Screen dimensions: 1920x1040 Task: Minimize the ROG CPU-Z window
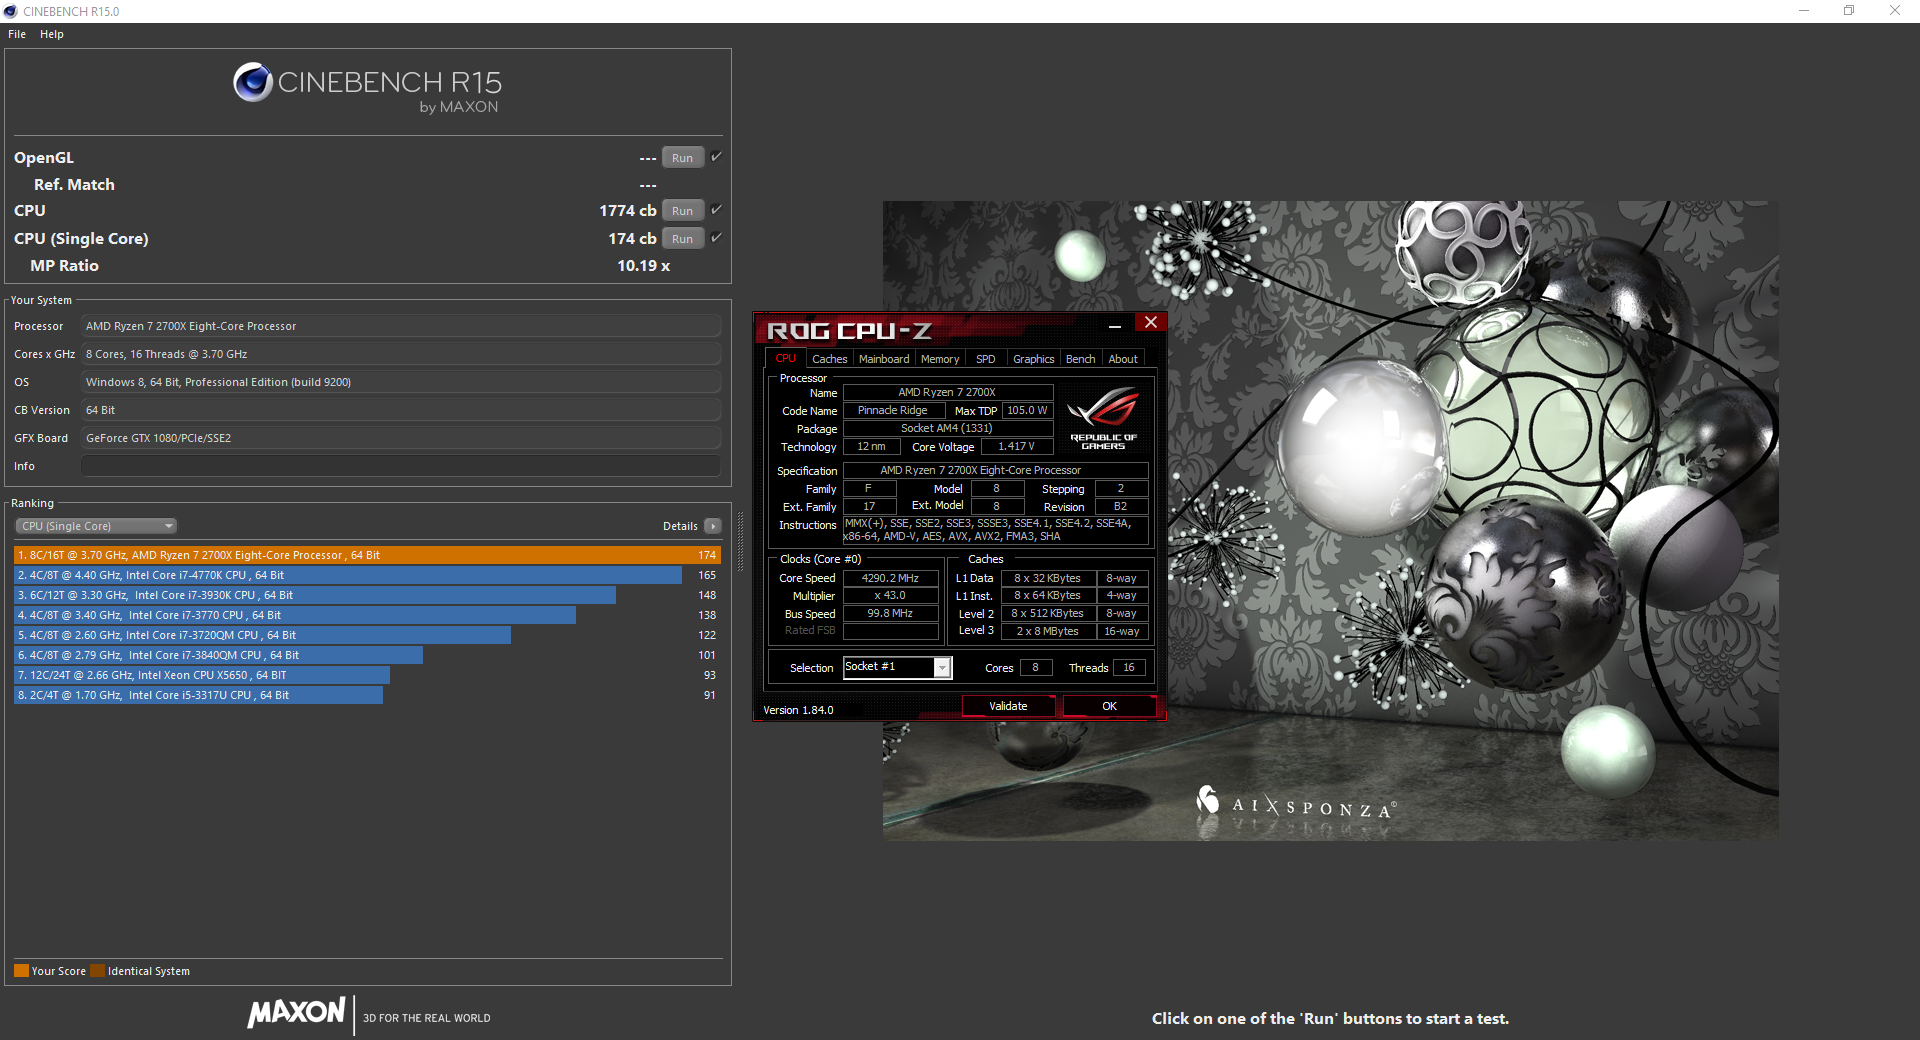(1115, 325)
